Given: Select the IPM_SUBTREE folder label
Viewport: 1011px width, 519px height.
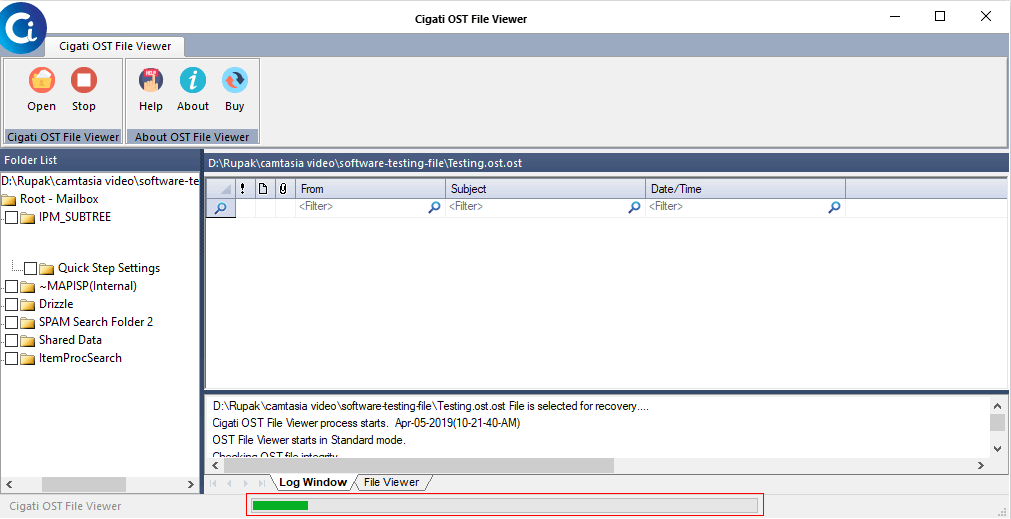Looking at the screenshot, I should (75, 217).
